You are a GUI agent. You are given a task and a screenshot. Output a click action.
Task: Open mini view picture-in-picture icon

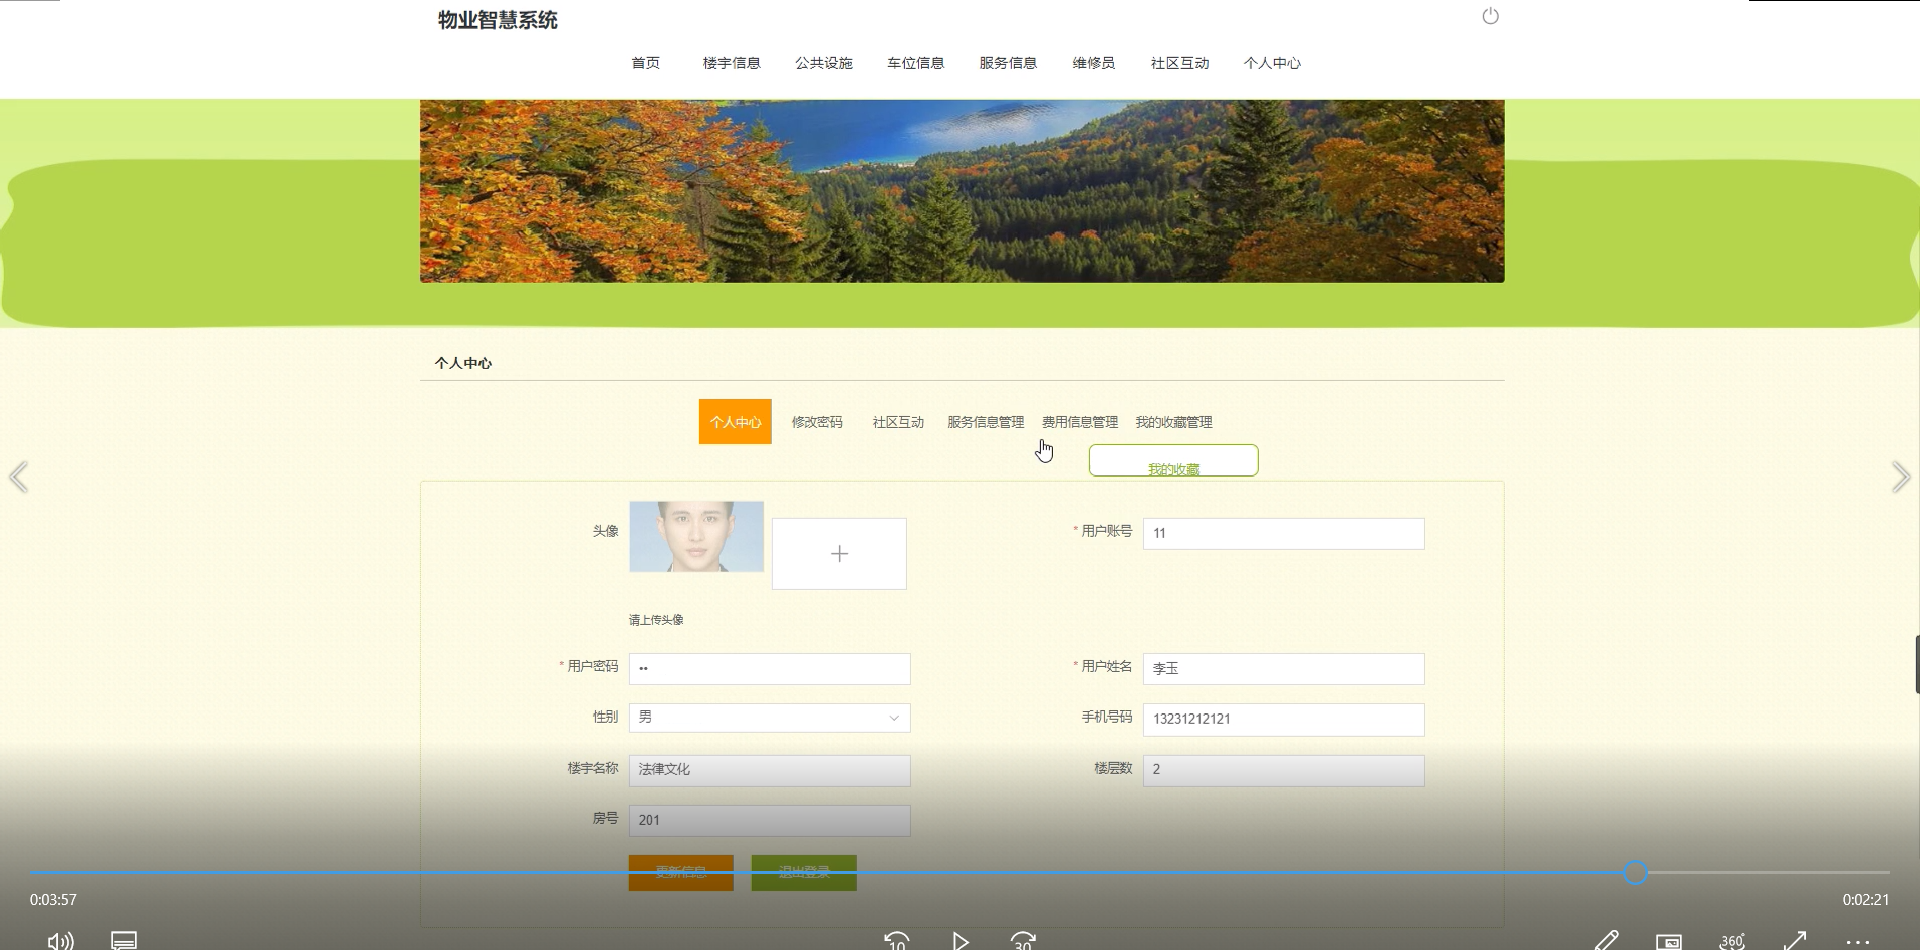[1669, 942]
